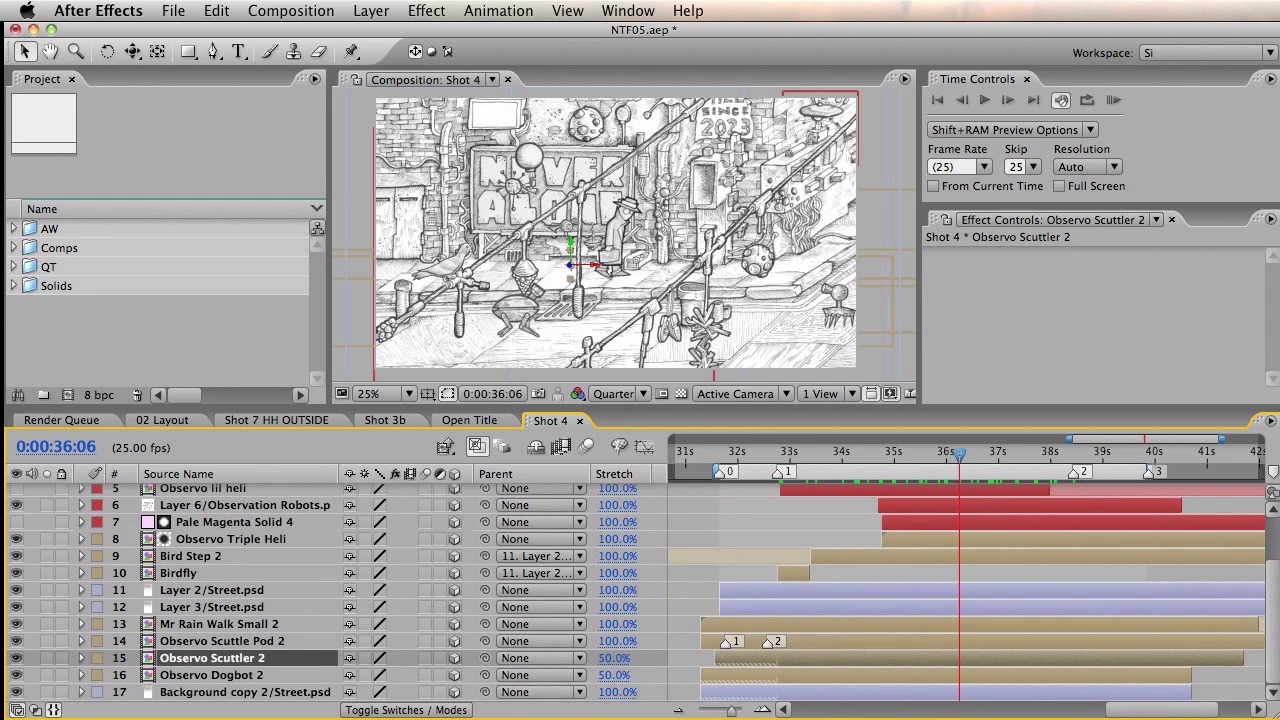Select the Selection arrow tool
This screenshot has width=1280, height=720.
[x=25, y=52]
